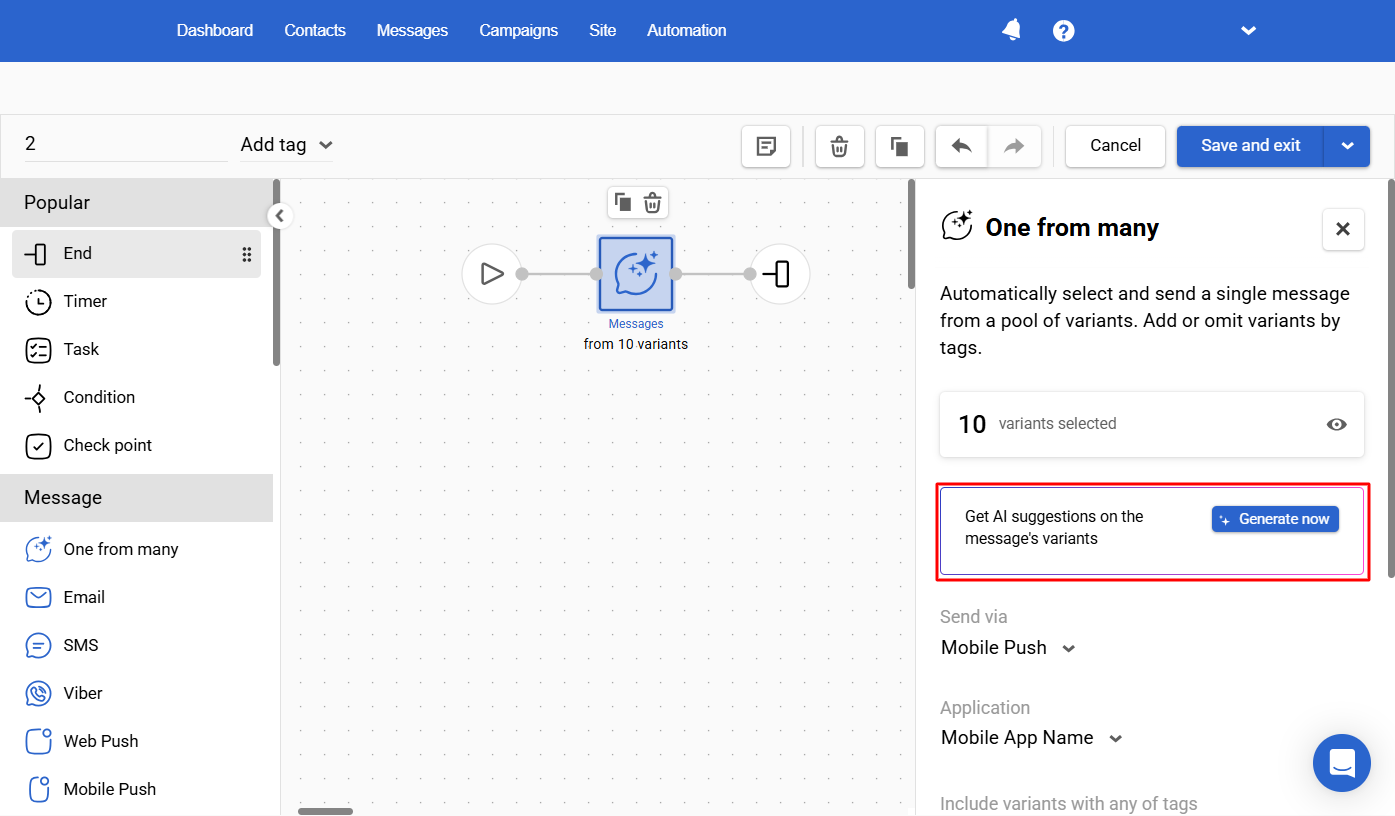
Task: Pick the End block in Popular list
Action: click(136, 254)
